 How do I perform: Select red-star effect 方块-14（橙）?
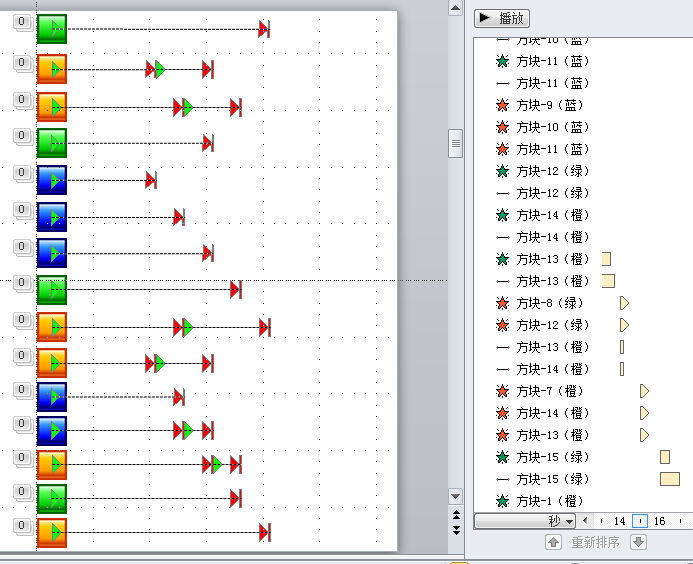tap(543, 413)
